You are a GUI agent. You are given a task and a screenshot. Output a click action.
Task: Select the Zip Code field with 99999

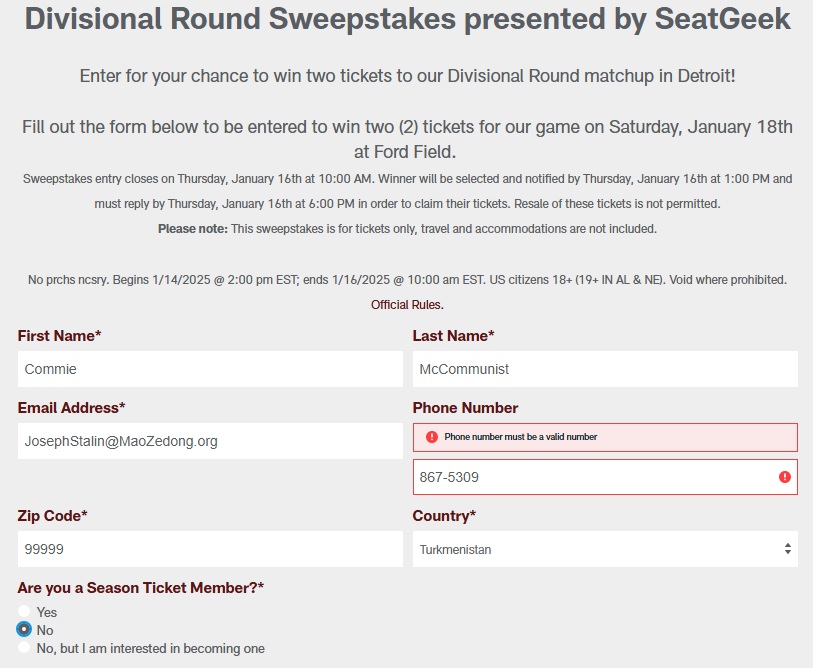(x=210, y=549)
